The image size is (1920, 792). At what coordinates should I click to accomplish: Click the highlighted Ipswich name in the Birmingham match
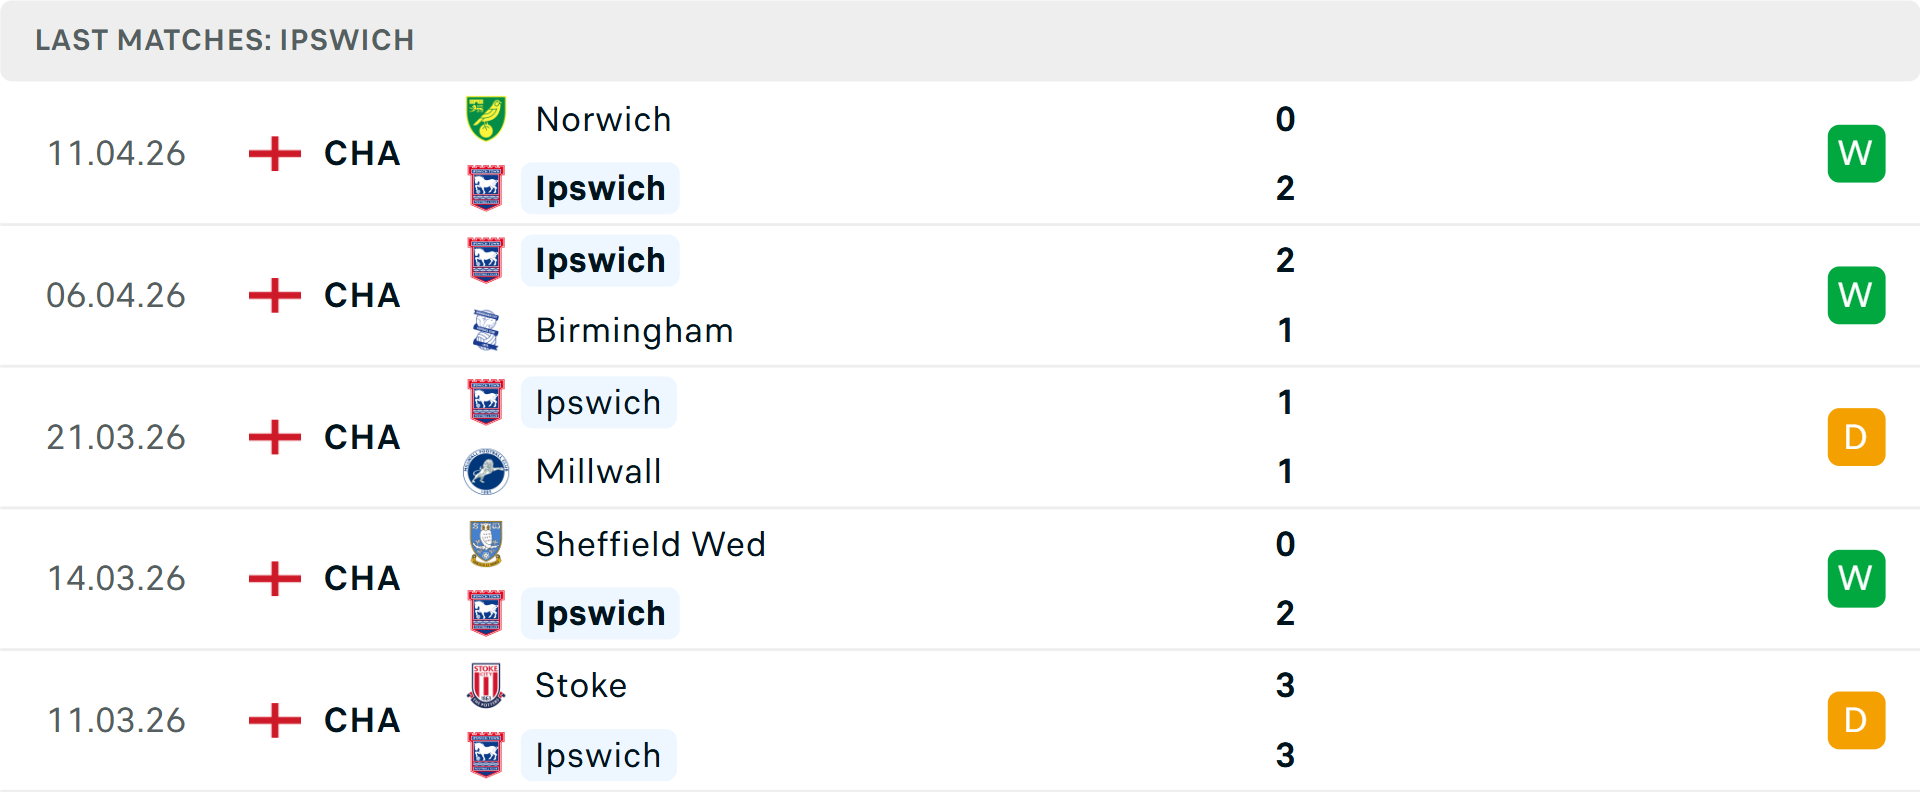tap(600, 260)
